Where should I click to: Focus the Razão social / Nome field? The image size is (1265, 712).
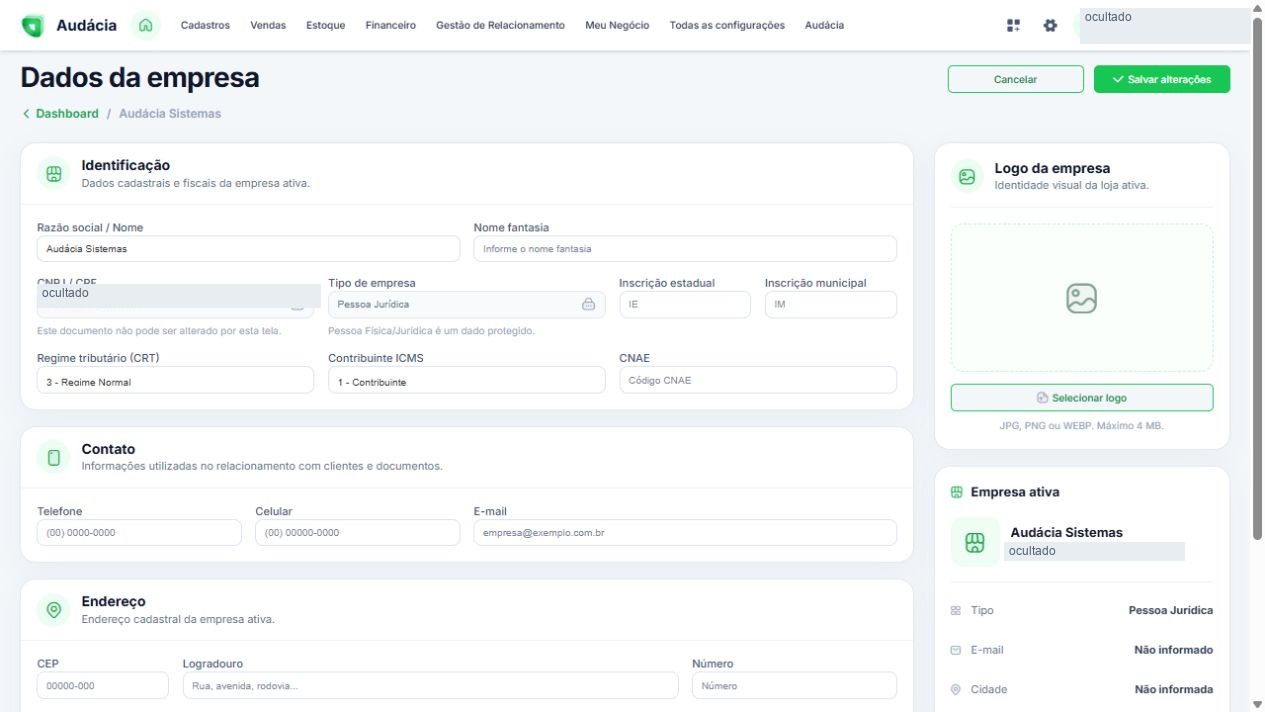pos(248,249)
